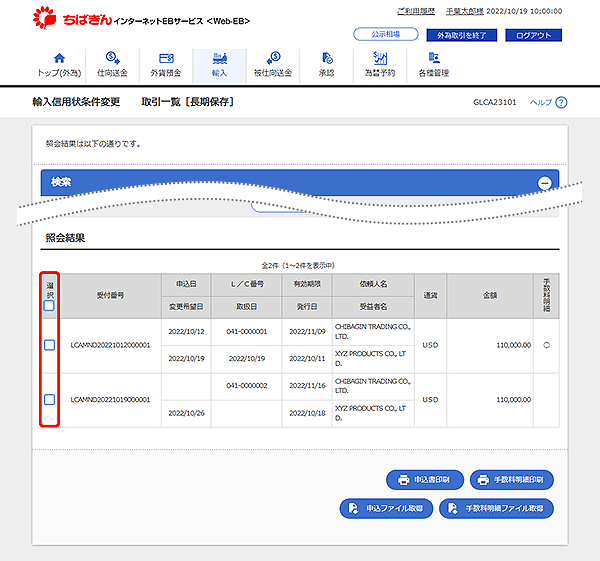The height and width of the screenshot is (561, 600).
Task: Click the 取扱日 column header
Action: pyautogui.click(x=246, y=307)
